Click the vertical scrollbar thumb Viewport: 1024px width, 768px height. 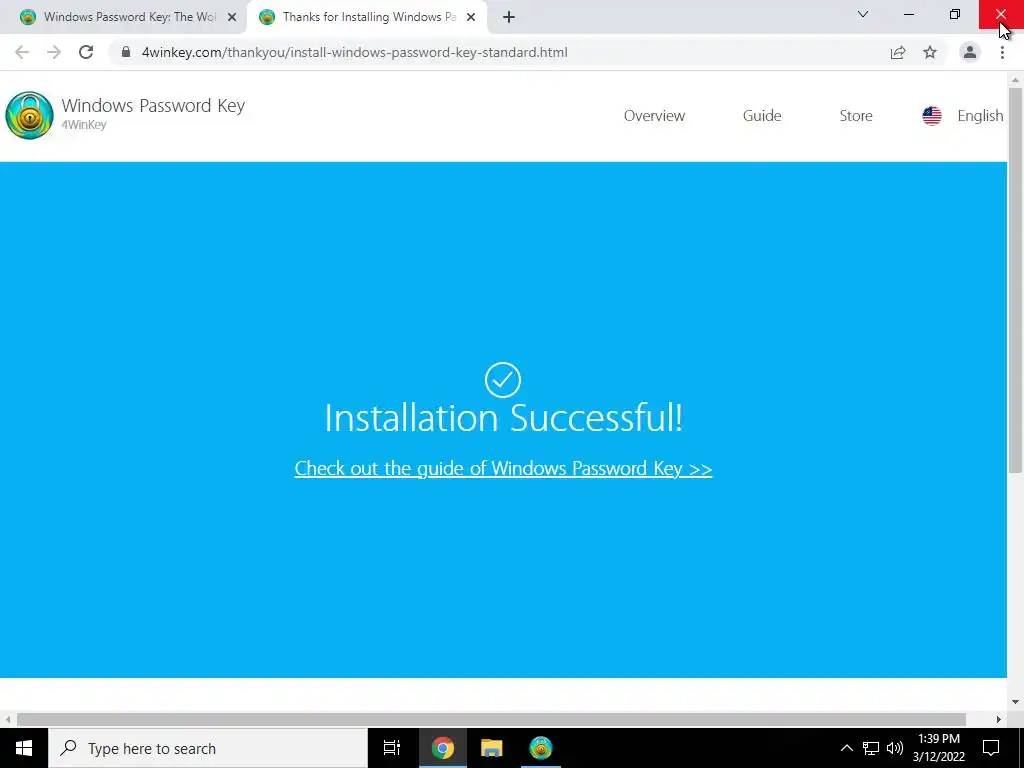1016,280
